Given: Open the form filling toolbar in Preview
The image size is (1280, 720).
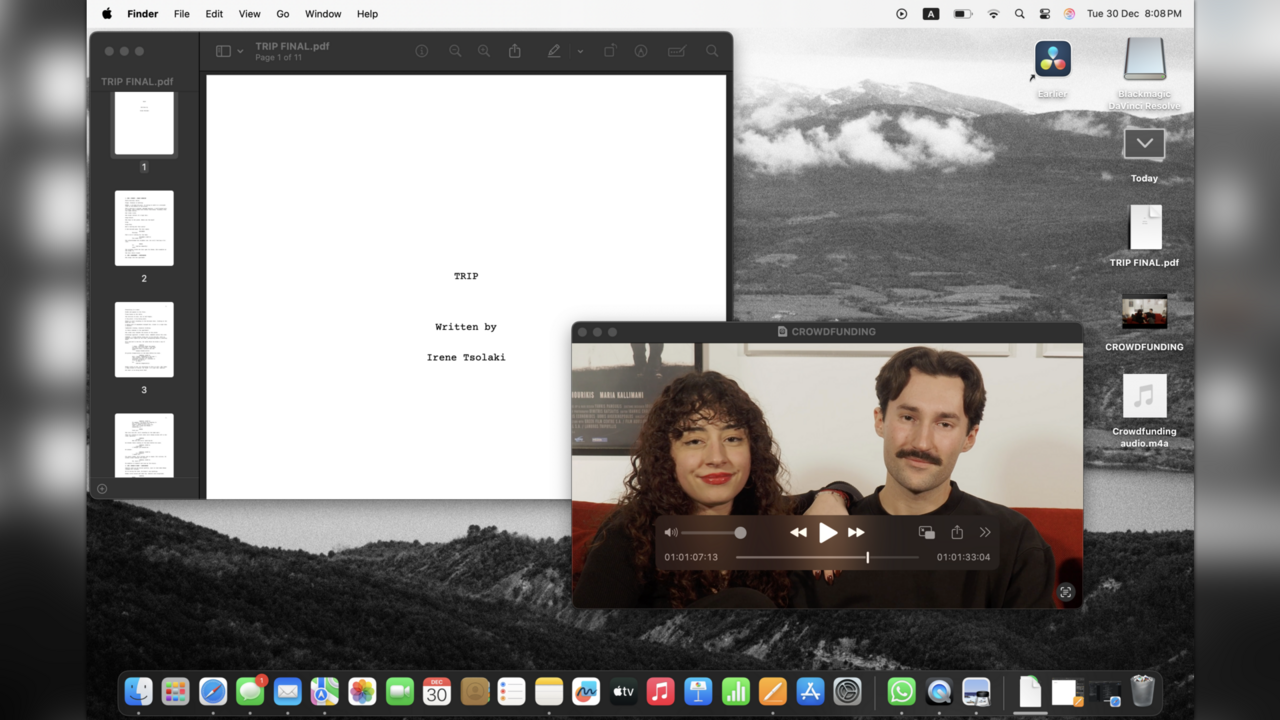Looking at the screenshot, I should [676, 51].
